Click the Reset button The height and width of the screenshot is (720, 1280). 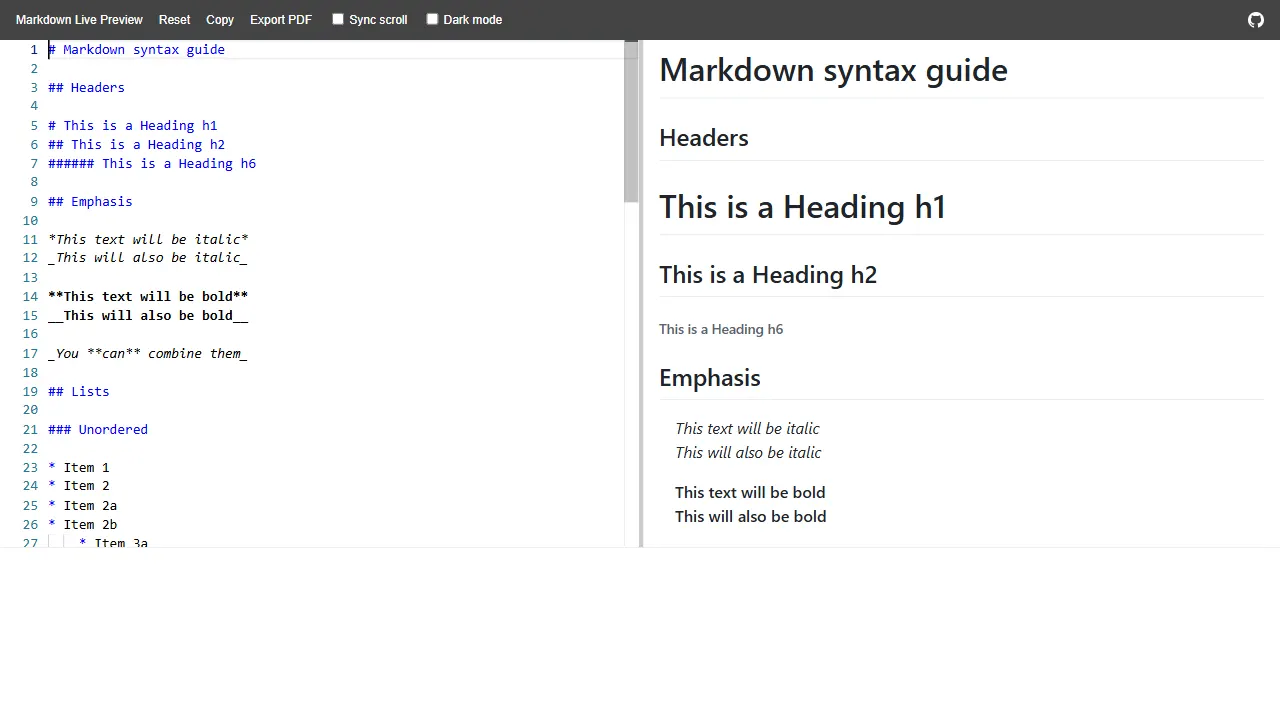pos(174,20)
